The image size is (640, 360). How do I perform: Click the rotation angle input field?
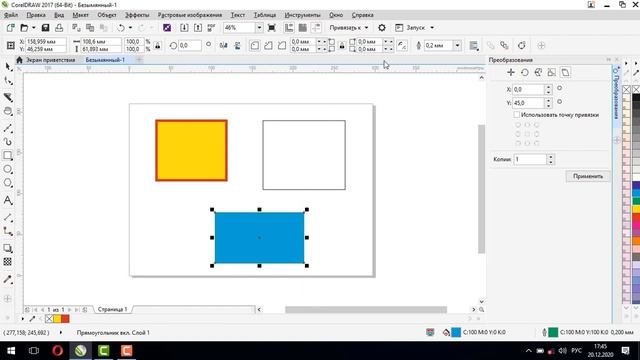(190, 45)
